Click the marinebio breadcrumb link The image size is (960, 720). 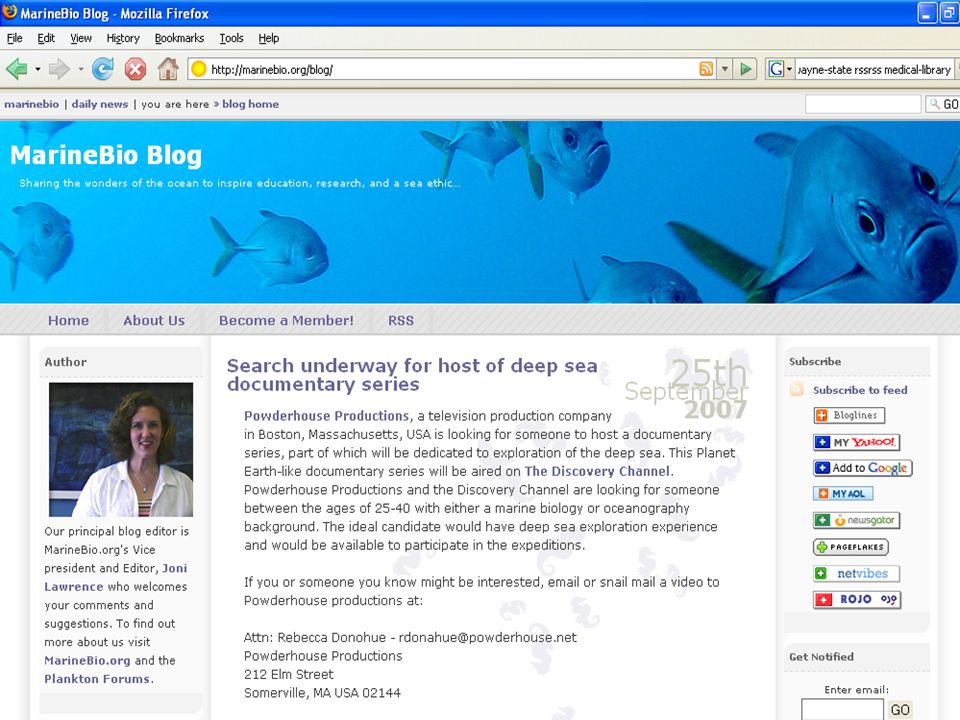(32, 104)
